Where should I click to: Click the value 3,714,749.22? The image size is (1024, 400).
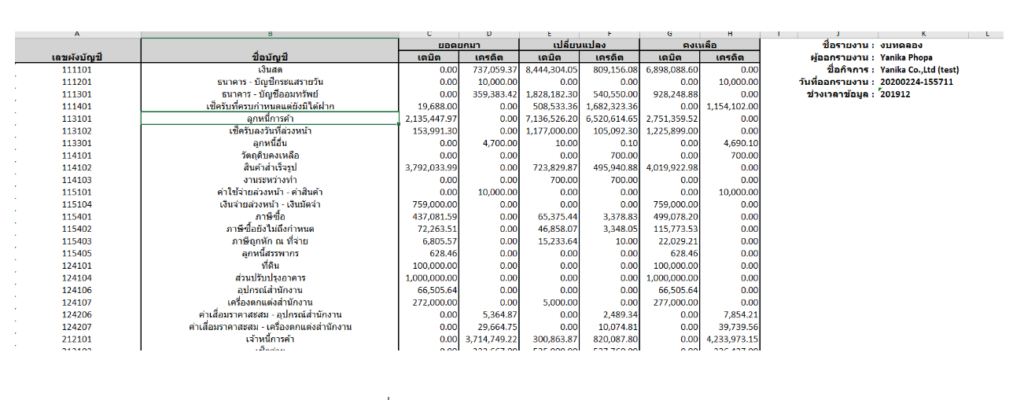490,339
